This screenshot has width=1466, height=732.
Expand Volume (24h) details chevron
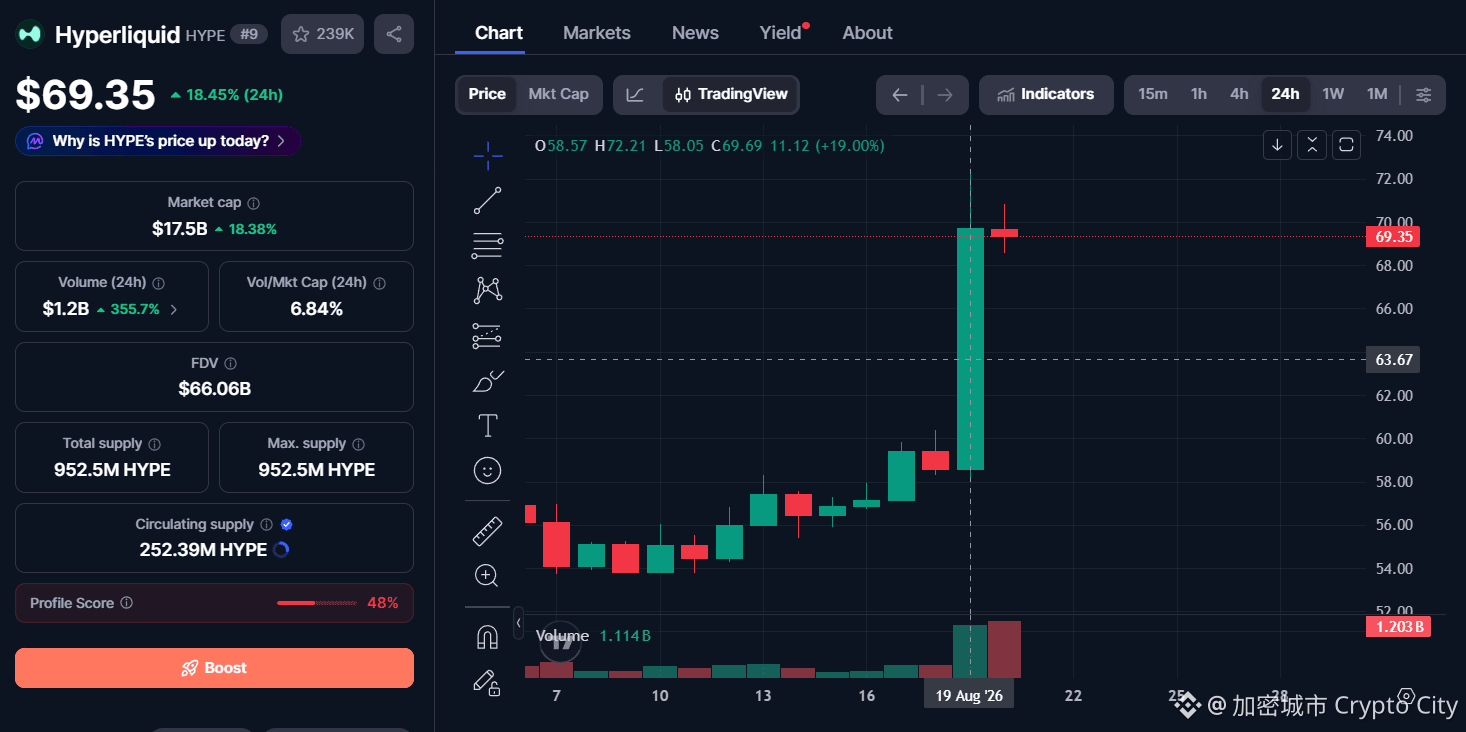pos(174,310)
